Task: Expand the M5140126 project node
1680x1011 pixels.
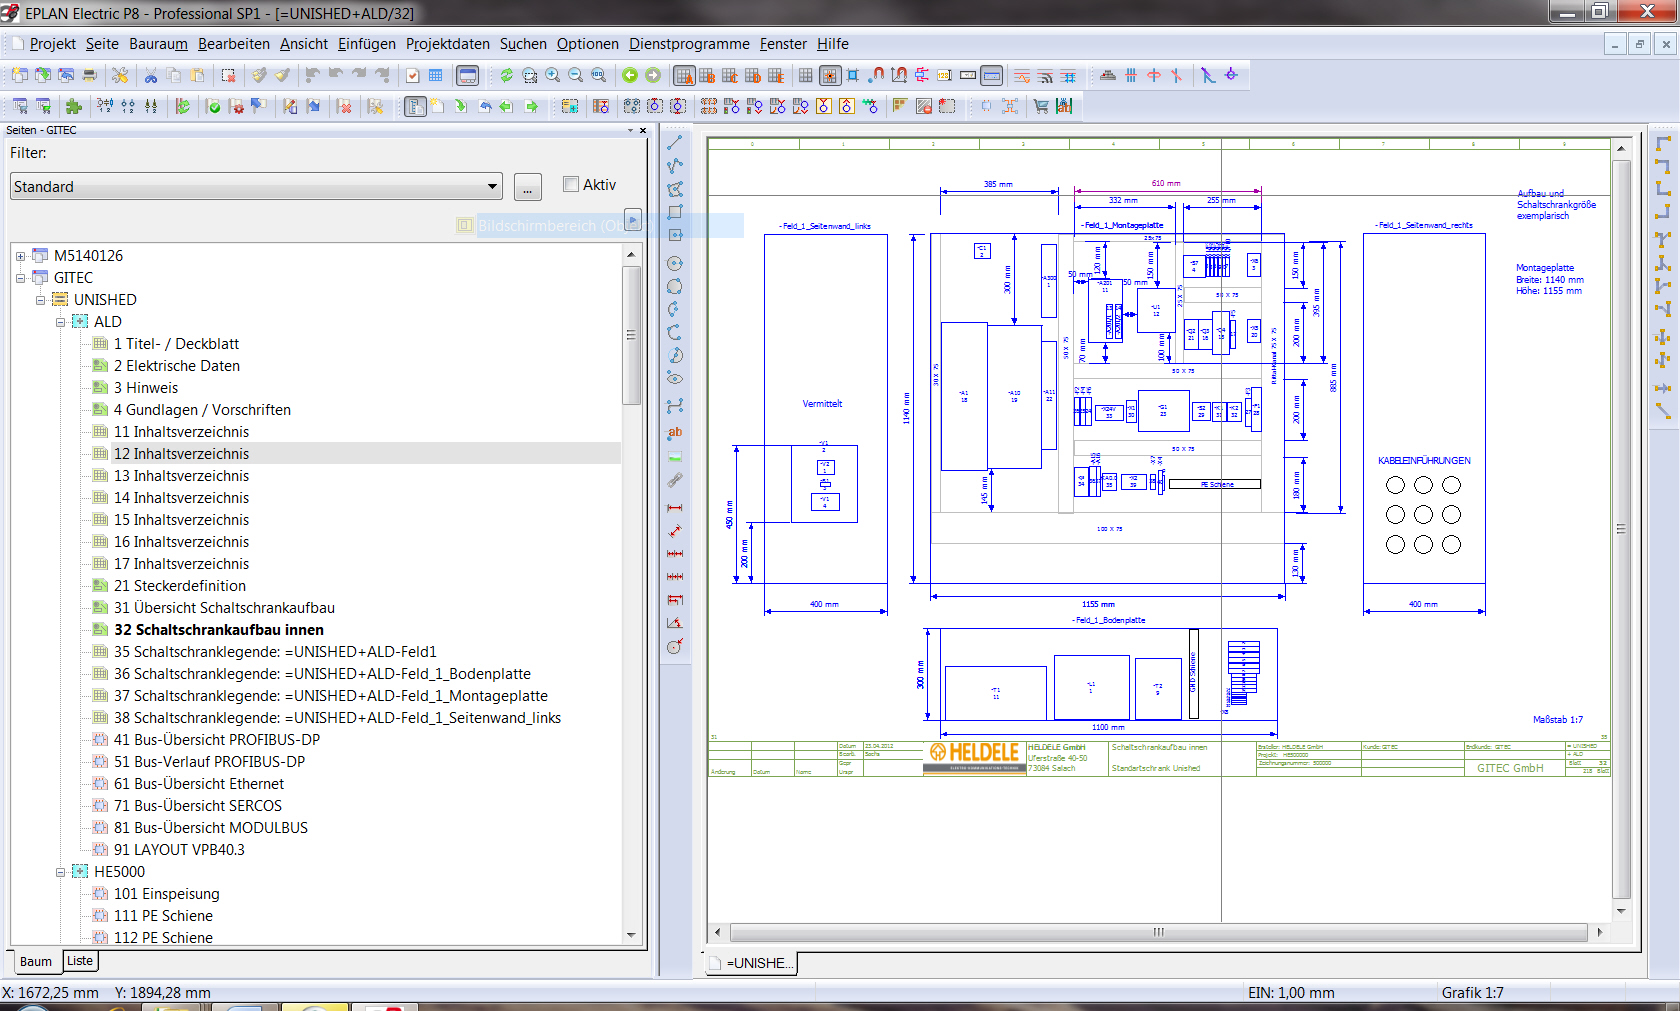Action: (20, 256)
